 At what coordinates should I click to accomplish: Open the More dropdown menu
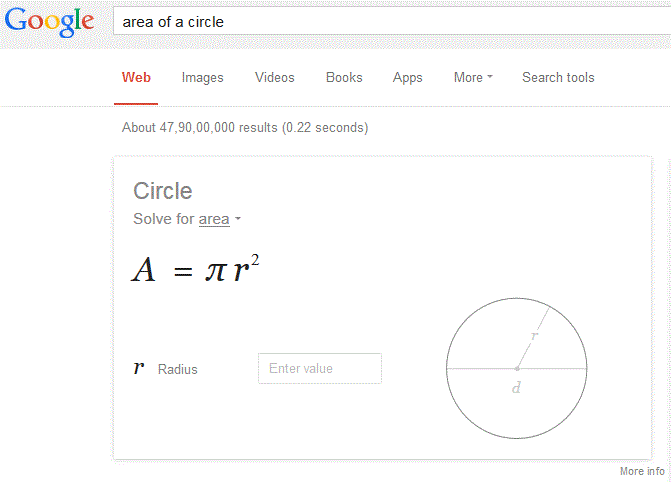472,77
